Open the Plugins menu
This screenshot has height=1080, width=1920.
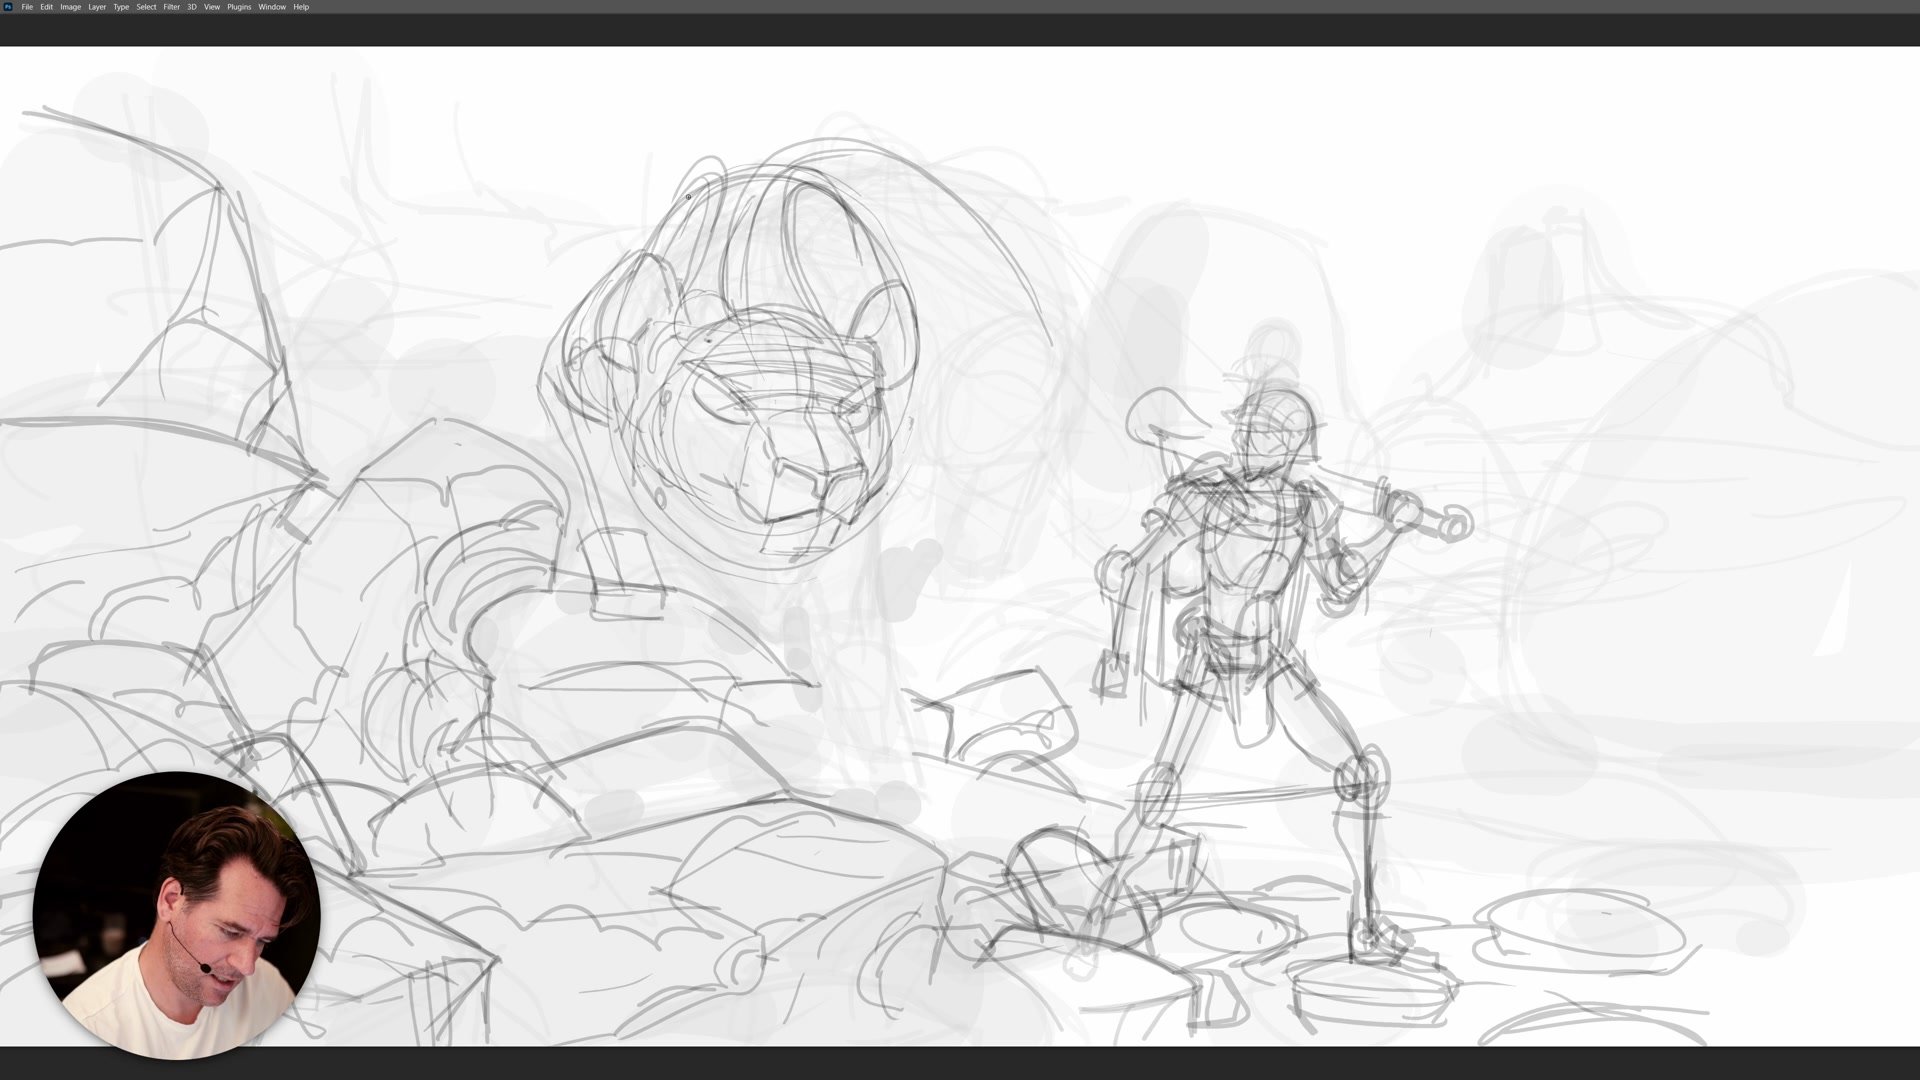239,7
